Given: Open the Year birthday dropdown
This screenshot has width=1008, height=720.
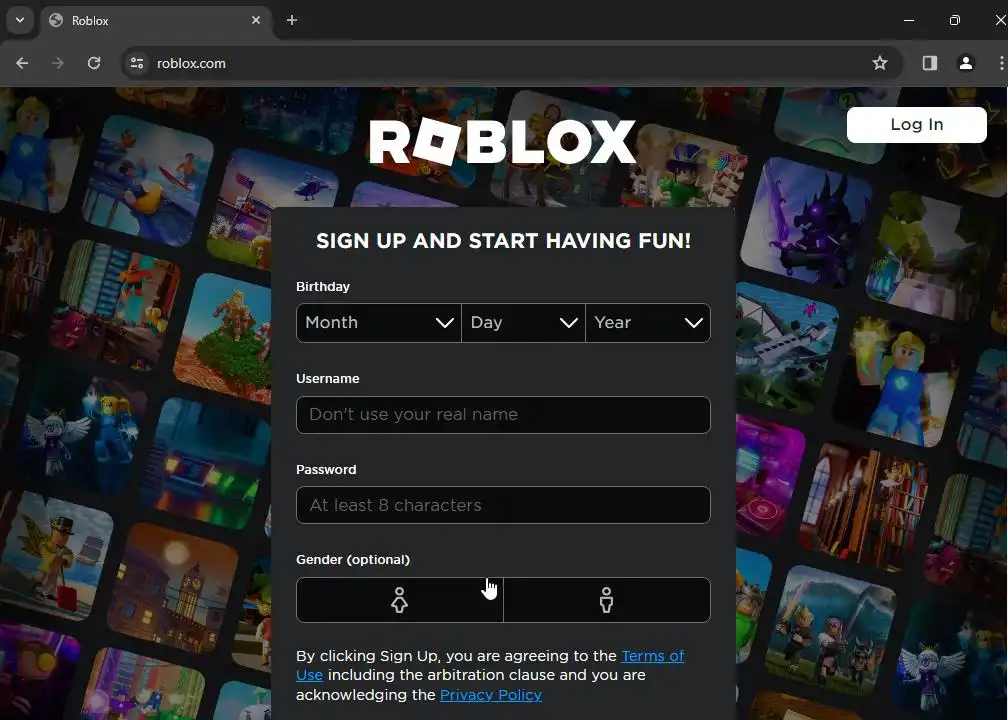Looking at the screenshot, I should point(648,323).
